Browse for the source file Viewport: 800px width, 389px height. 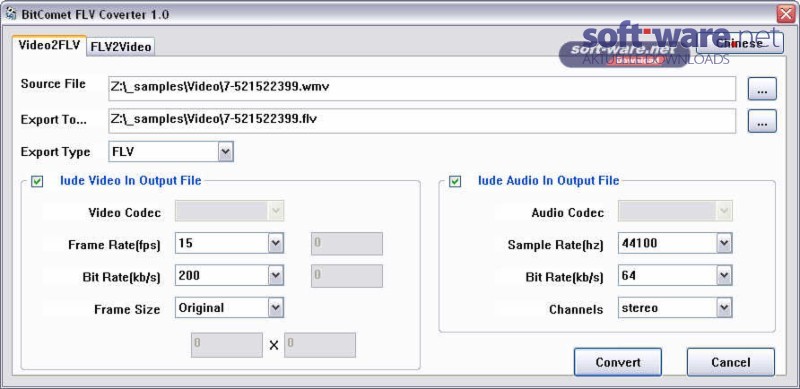pyautogui.click(x=762, y=89)
